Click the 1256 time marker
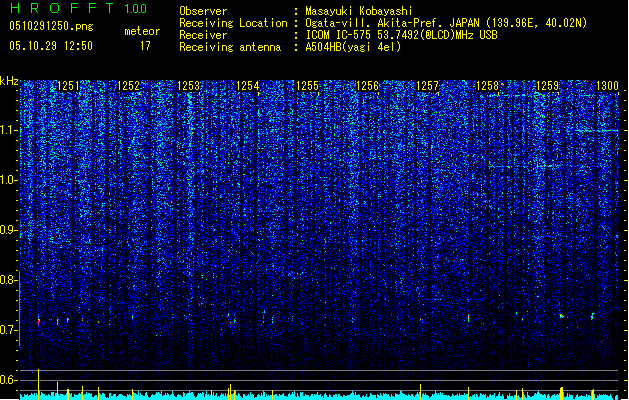This screenshot has width=629, height=400. pyautogui.click(x=367, y=86)
